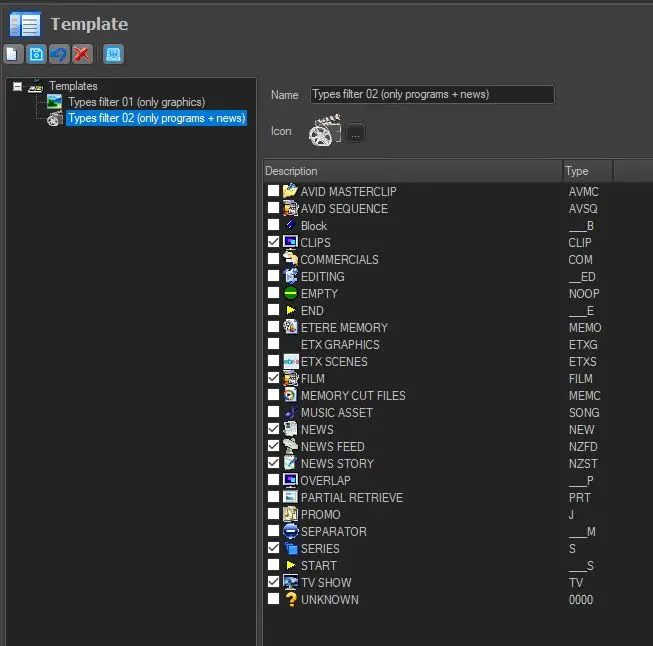Click the red X Delete icon
This screenshot has height=646, width=653.
[x=81, y=54]
